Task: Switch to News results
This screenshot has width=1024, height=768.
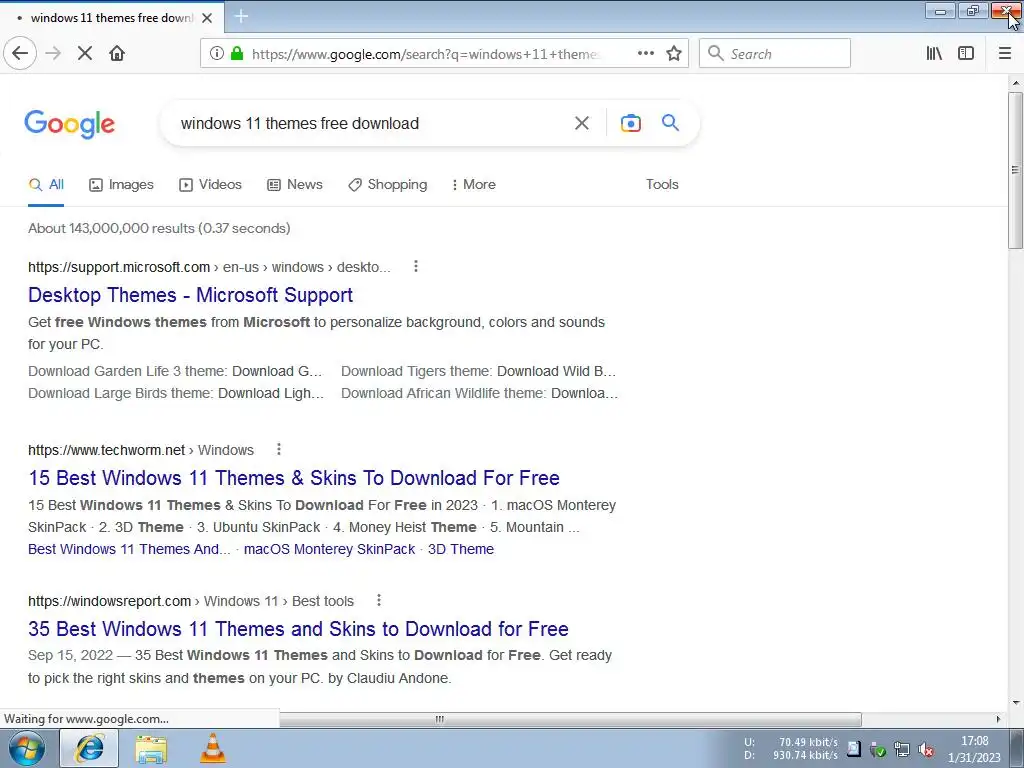Action: [x=295, y=185]
